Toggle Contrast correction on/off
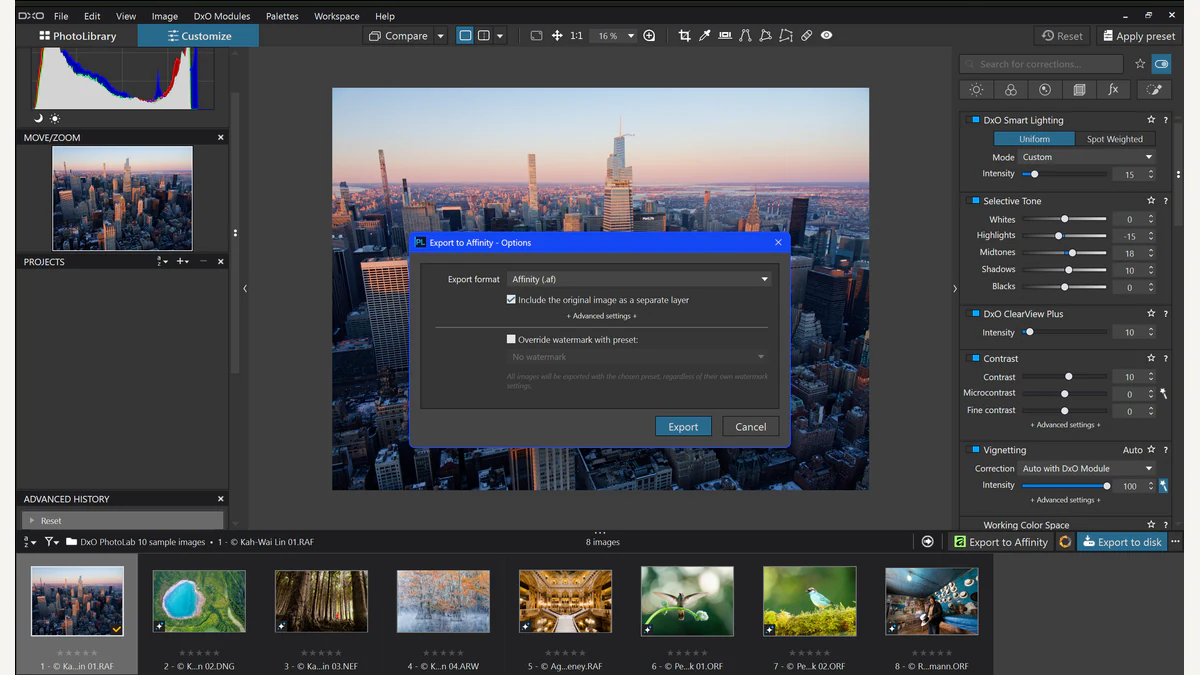 click(x=975, y=358)
